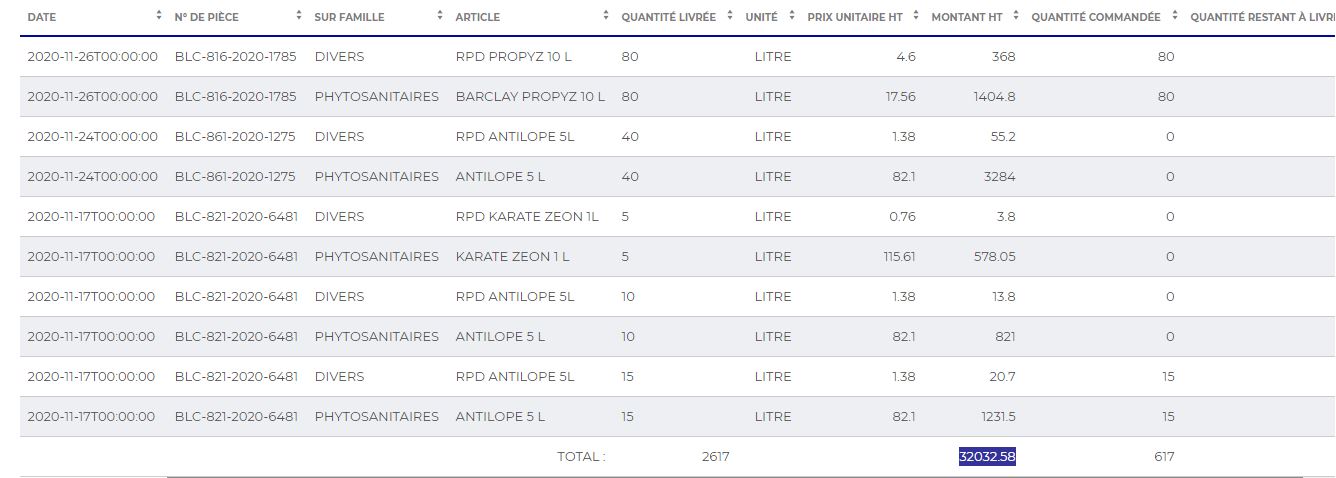Select the highlighted total amount 32032.58
1336x478 pixels.
pyautogui.click(x=987, y=457)
